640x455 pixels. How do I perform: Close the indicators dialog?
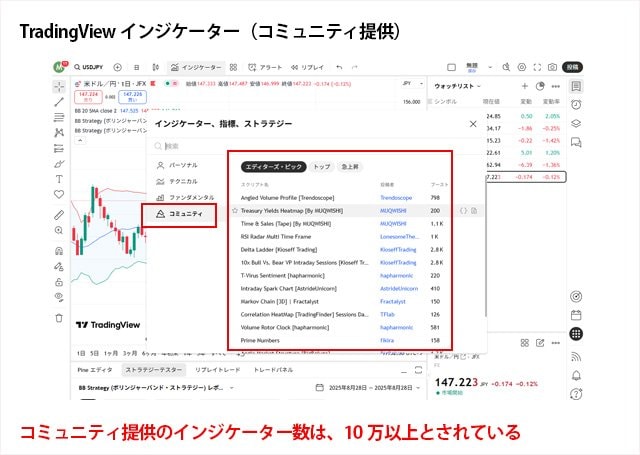pos(473,124)
